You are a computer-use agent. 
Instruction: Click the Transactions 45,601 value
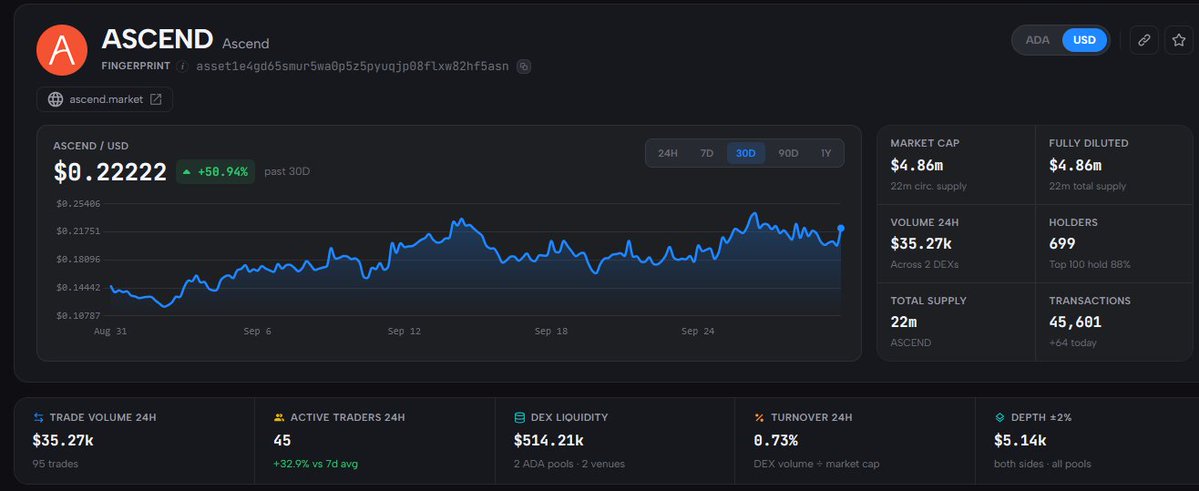coord(1075,323)
